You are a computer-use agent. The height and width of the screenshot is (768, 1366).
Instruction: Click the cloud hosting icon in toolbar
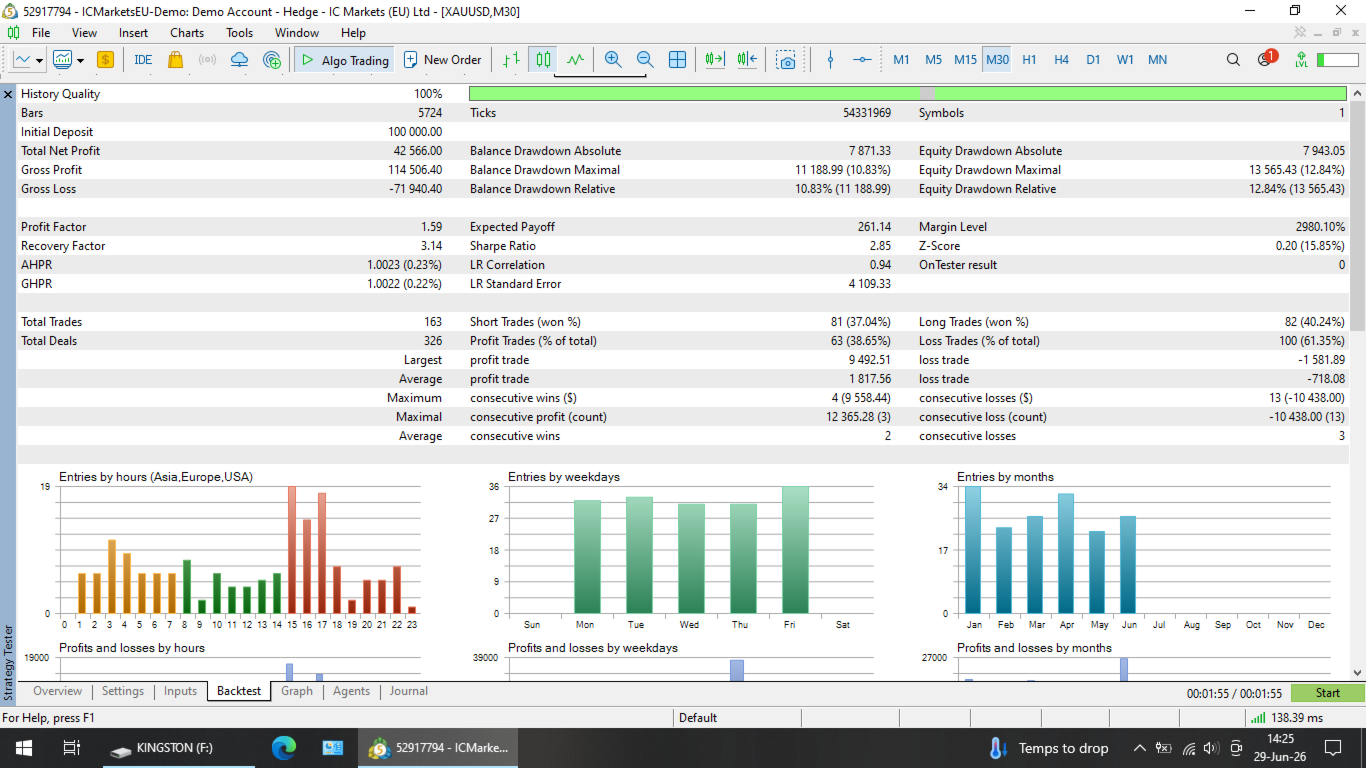239,60
